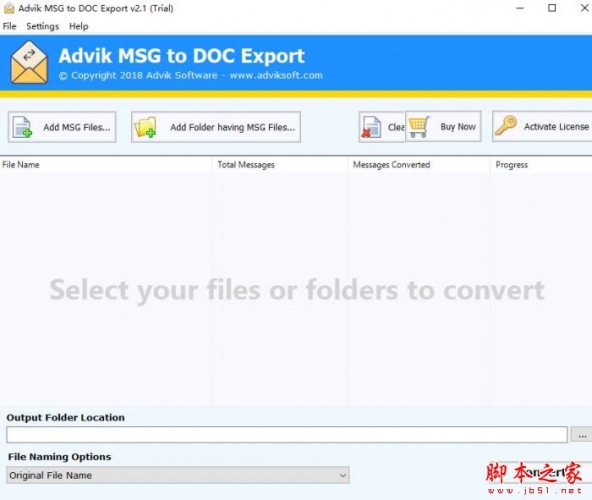Open the File Naming Options dropdown

[178, 475]
